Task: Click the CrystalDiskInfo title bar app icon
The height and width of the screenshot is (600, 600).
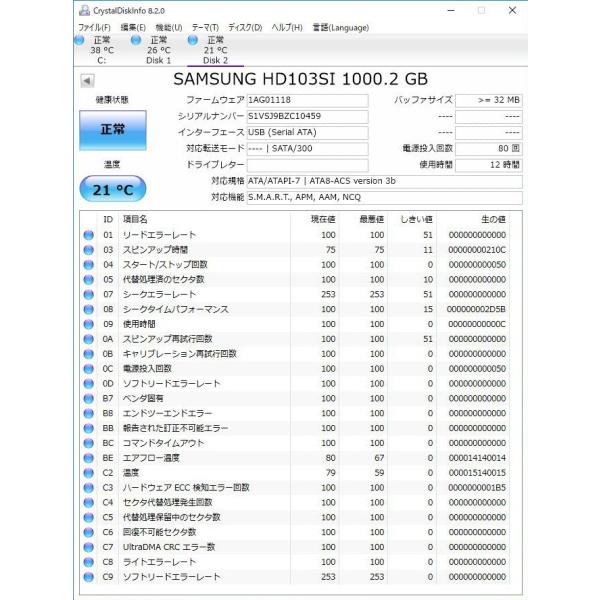Action: [x=84, y=10]
